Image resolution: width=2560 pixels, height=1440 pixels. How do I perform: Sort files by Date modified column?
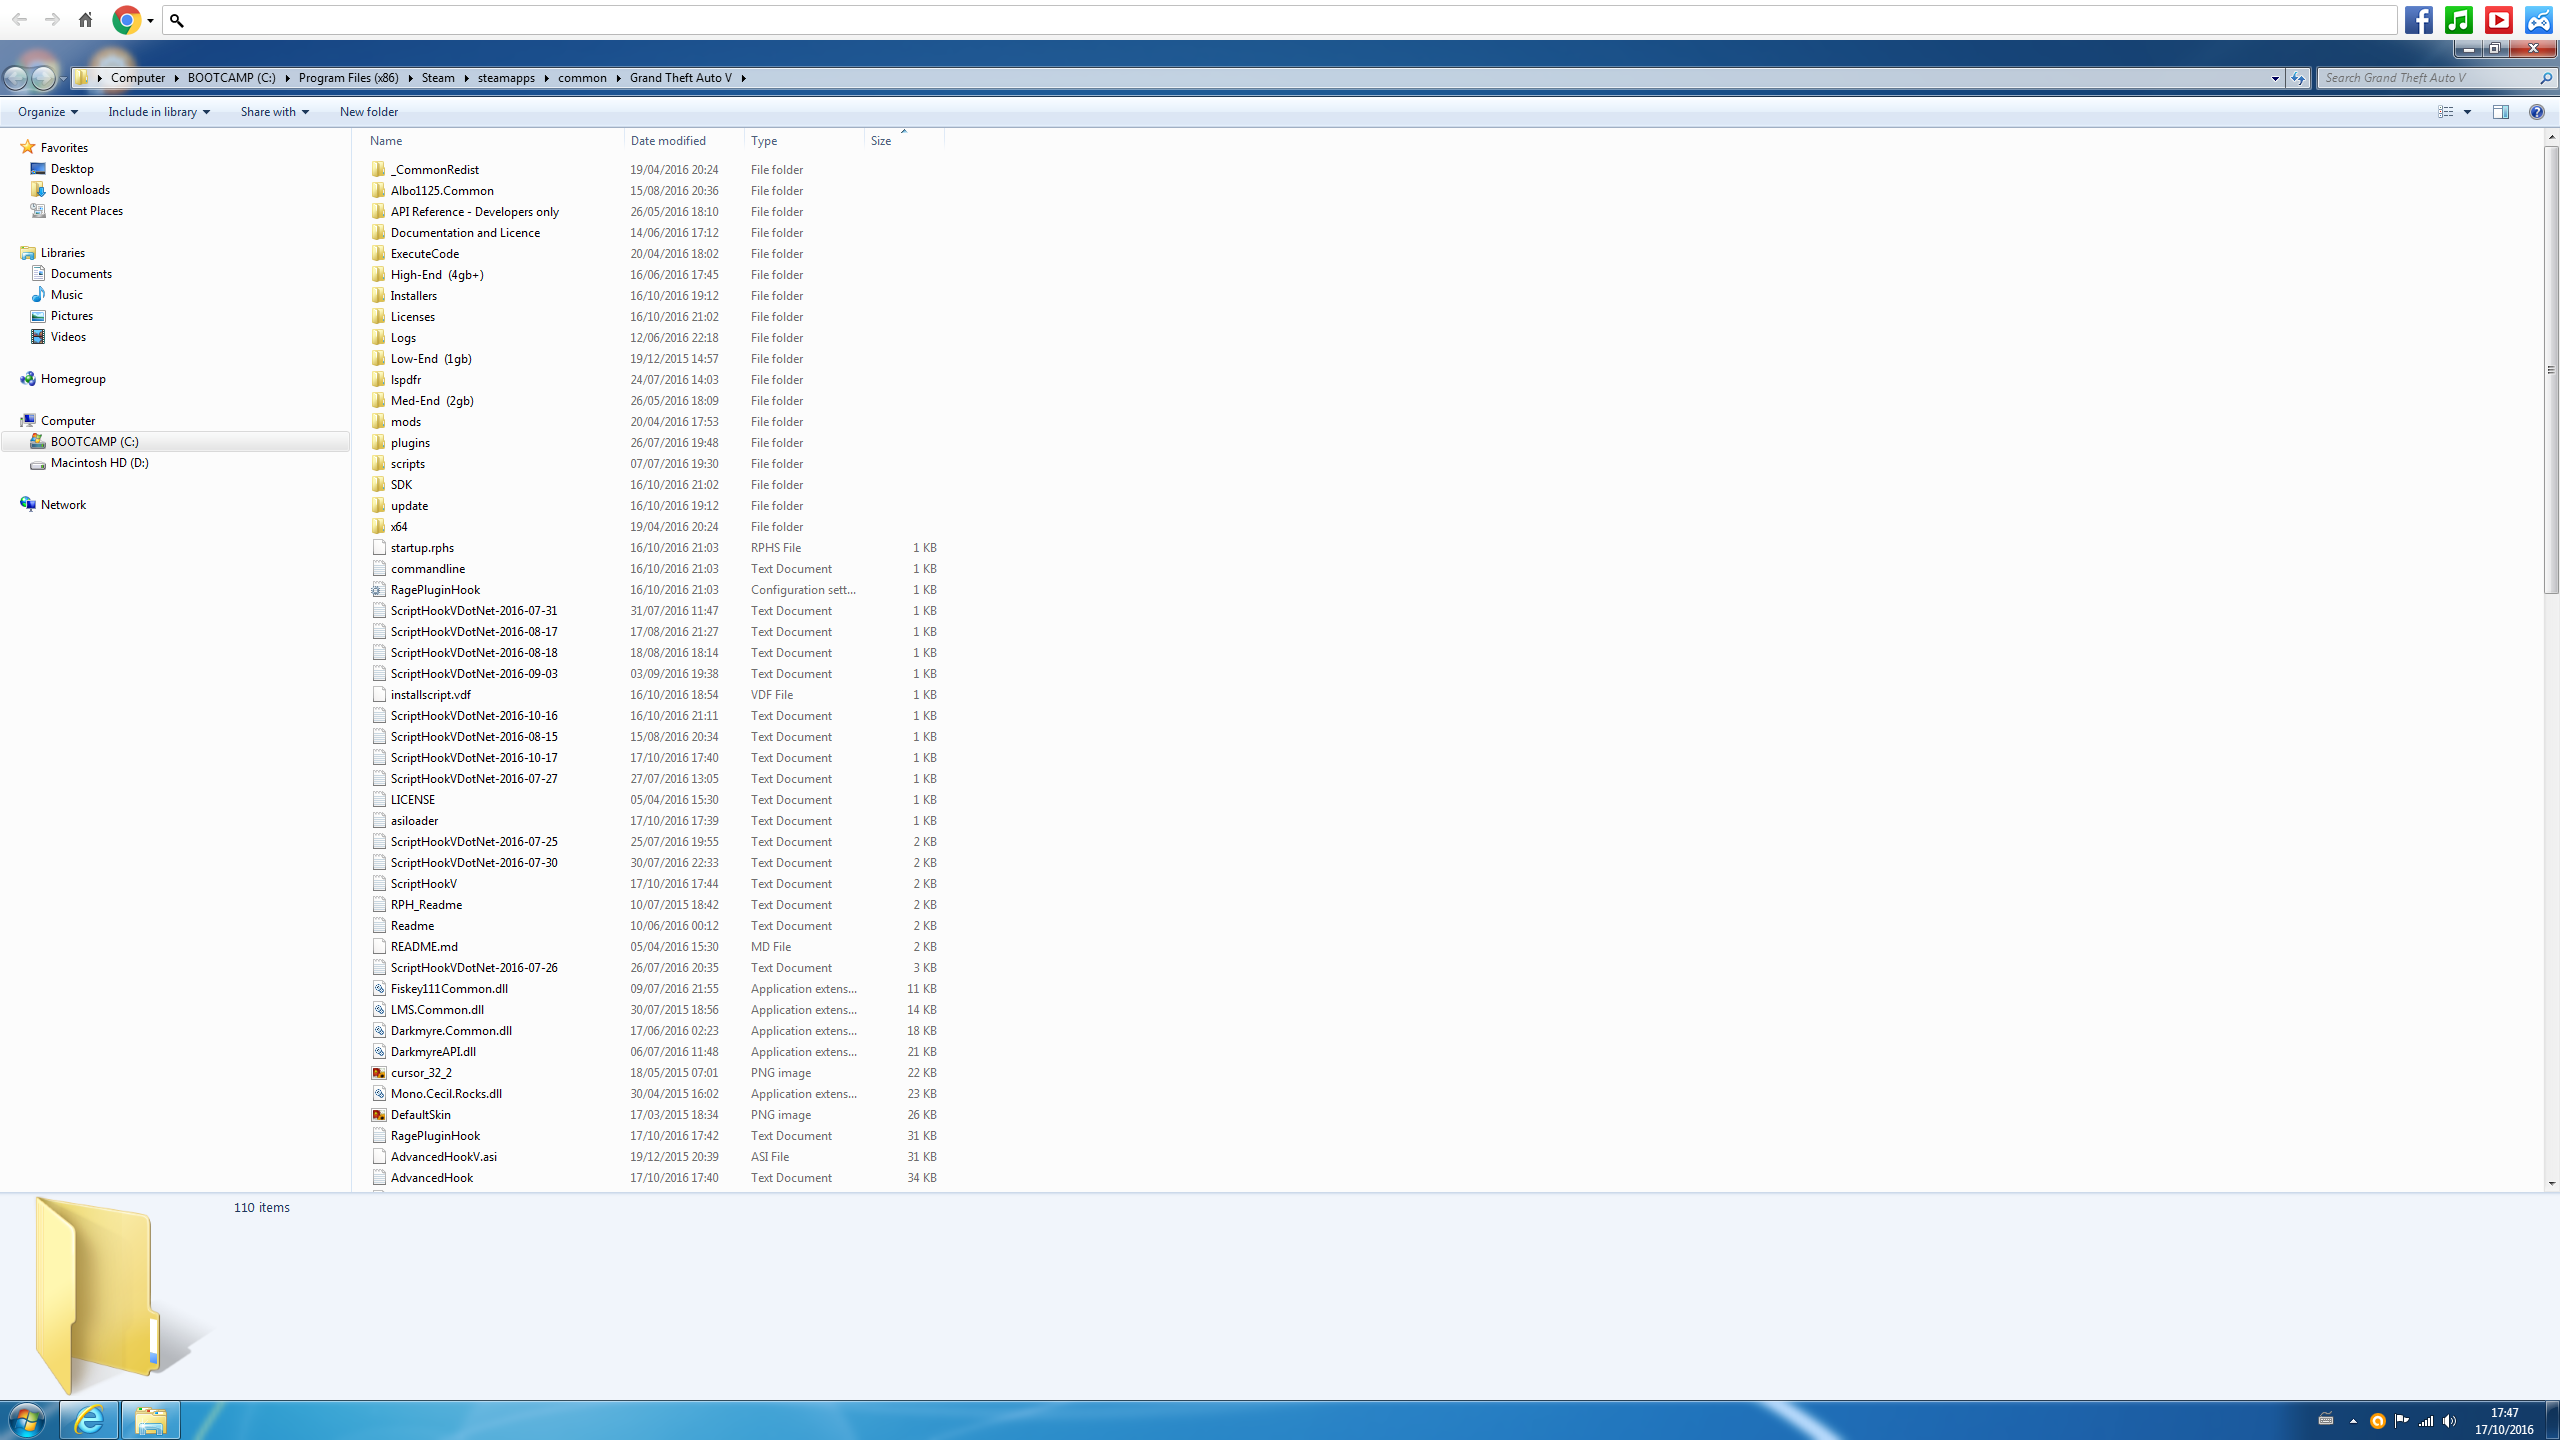pyautogui.click(x=668, y=141)
